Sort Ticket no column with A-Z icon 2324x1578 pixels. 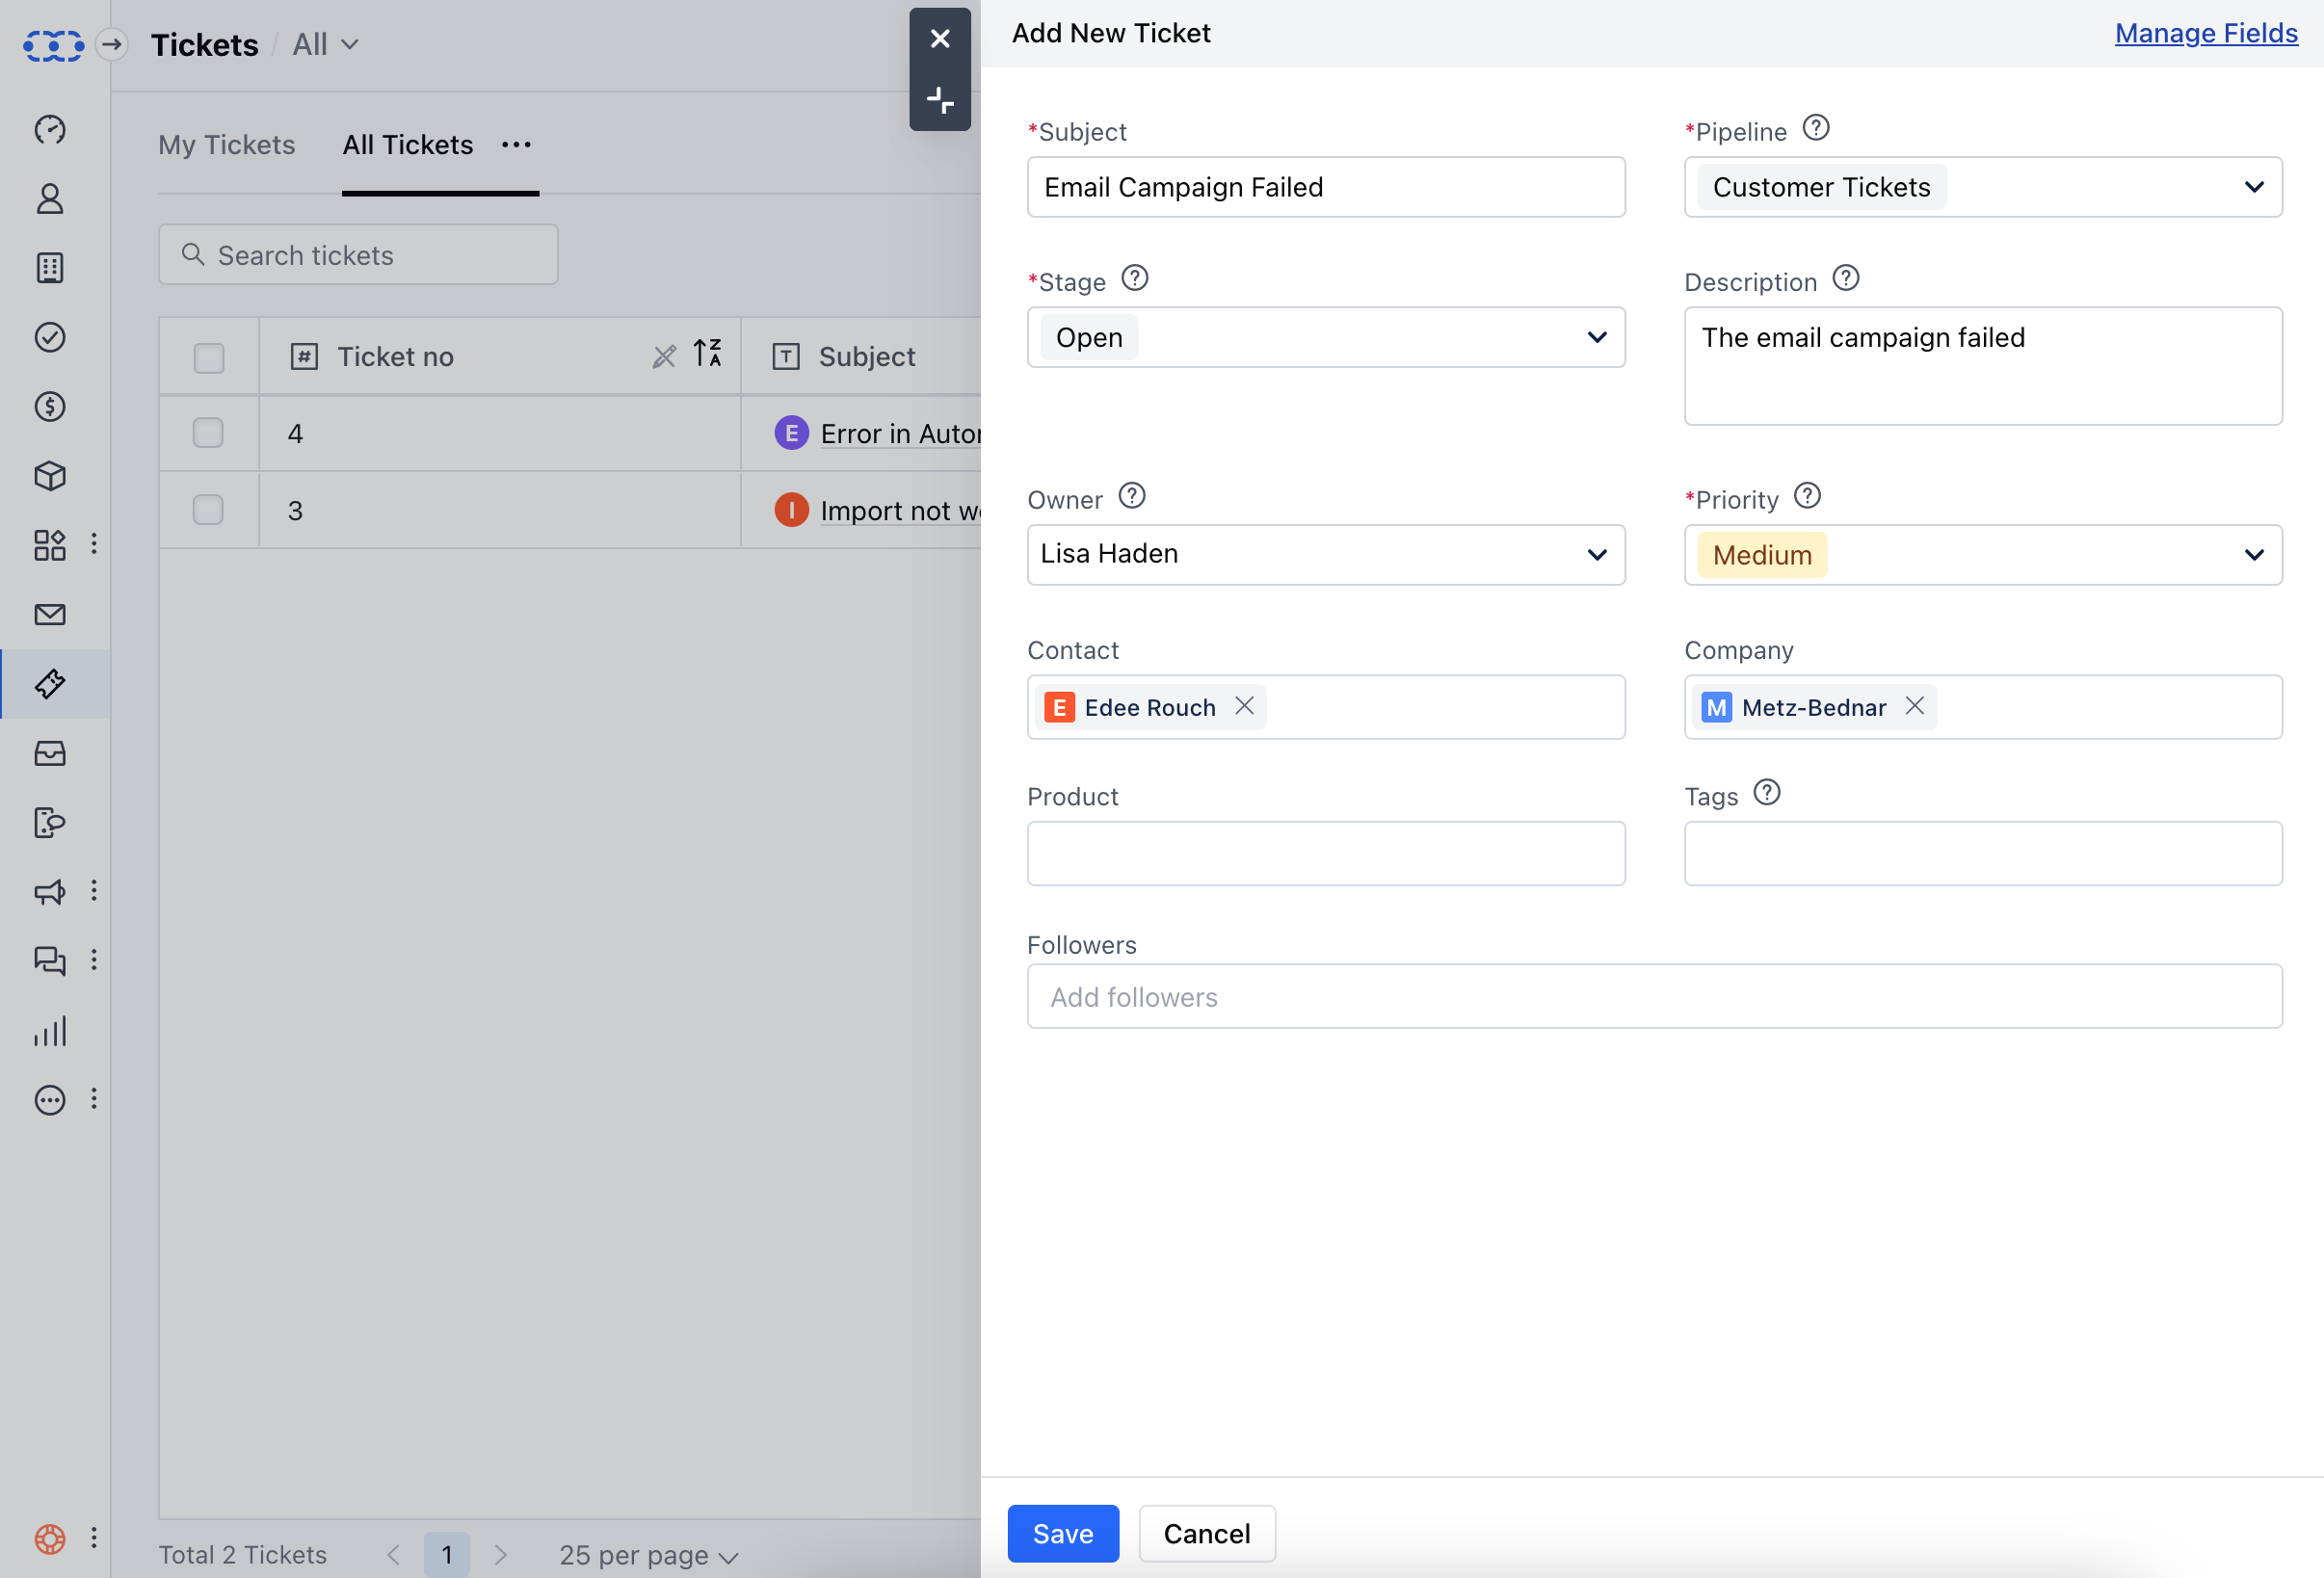[x=708, y=353]
